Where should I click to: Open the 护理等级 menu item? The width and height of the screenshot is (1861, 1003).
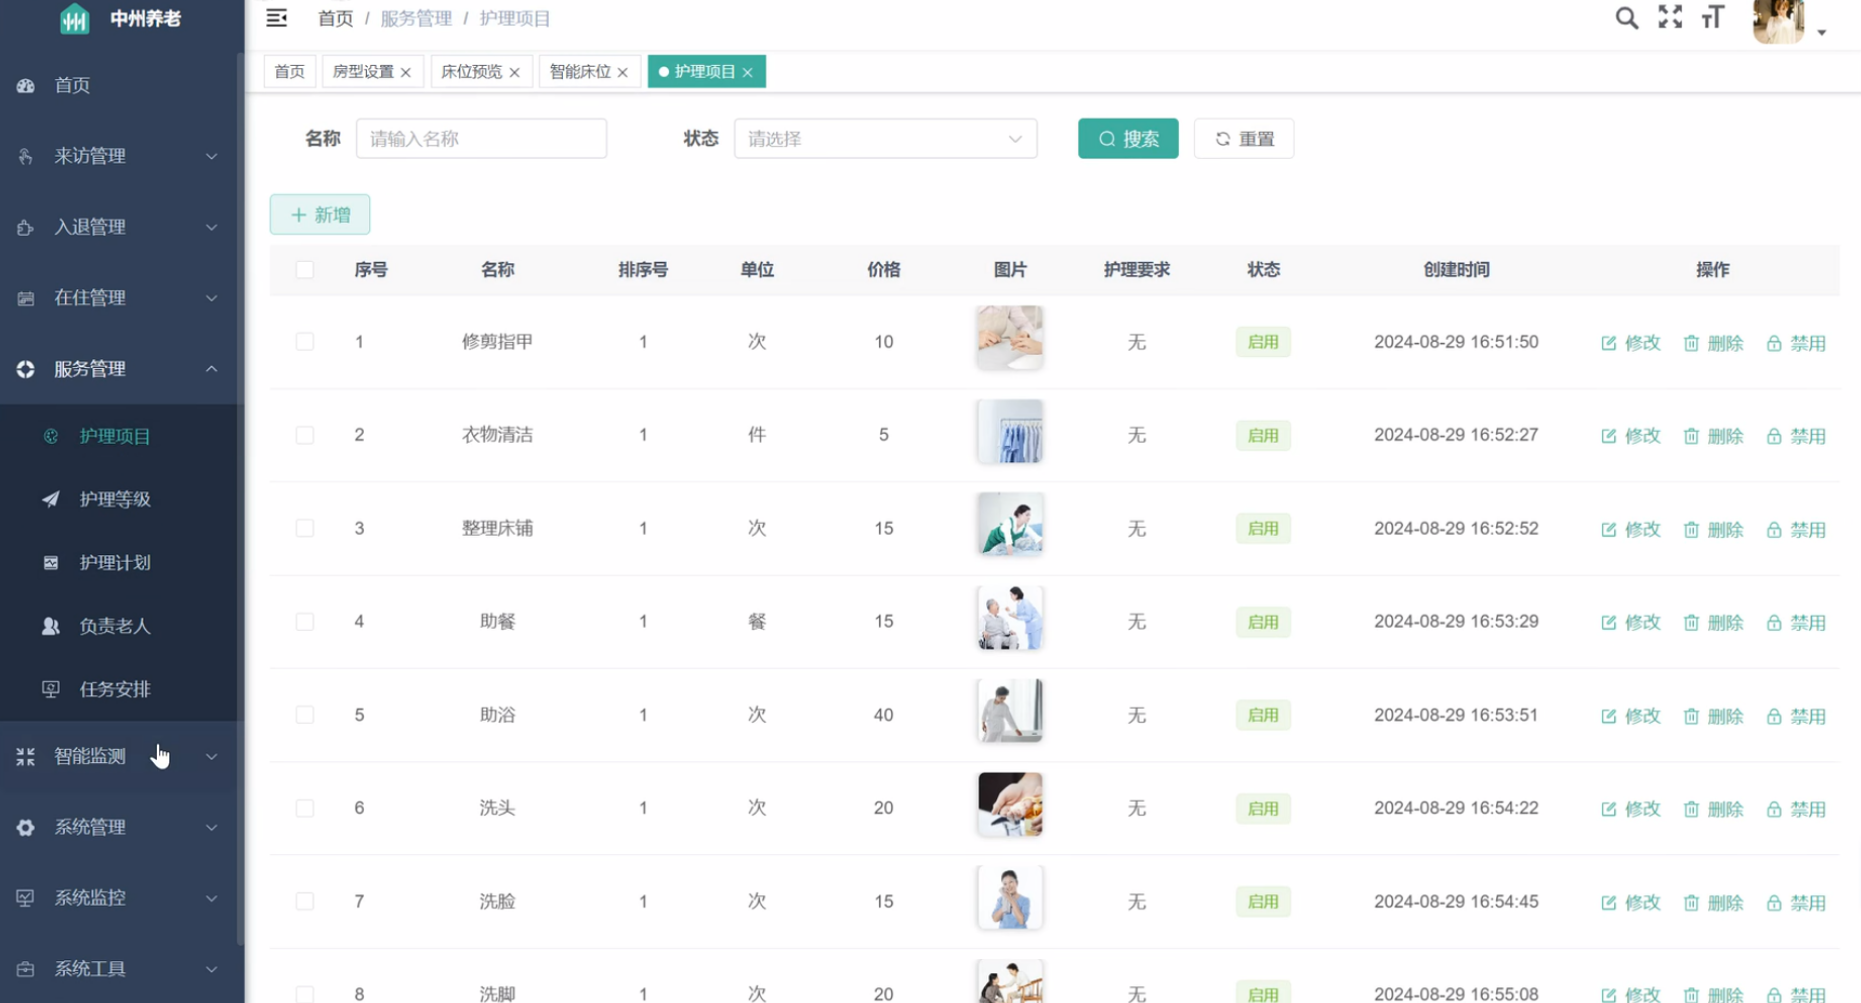(x=115, y=499)
